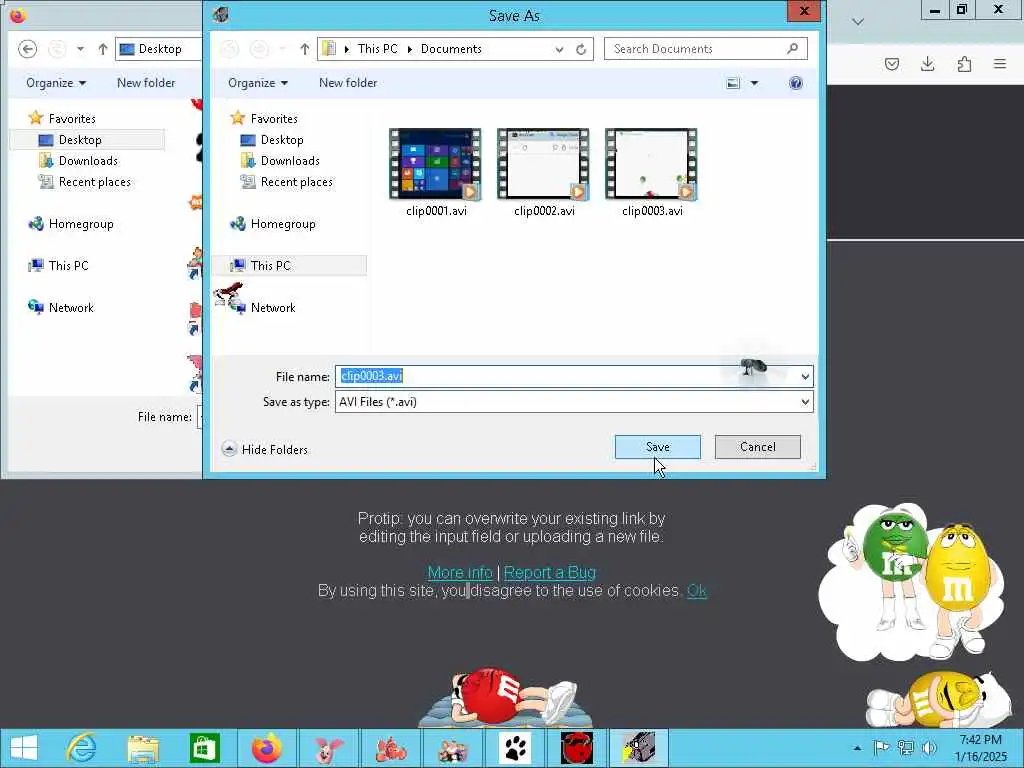Image resolution: width=1024 pixels, height=768 pixels.
Task: Change view with the view icon in Save As
Action: click(733, 83)
